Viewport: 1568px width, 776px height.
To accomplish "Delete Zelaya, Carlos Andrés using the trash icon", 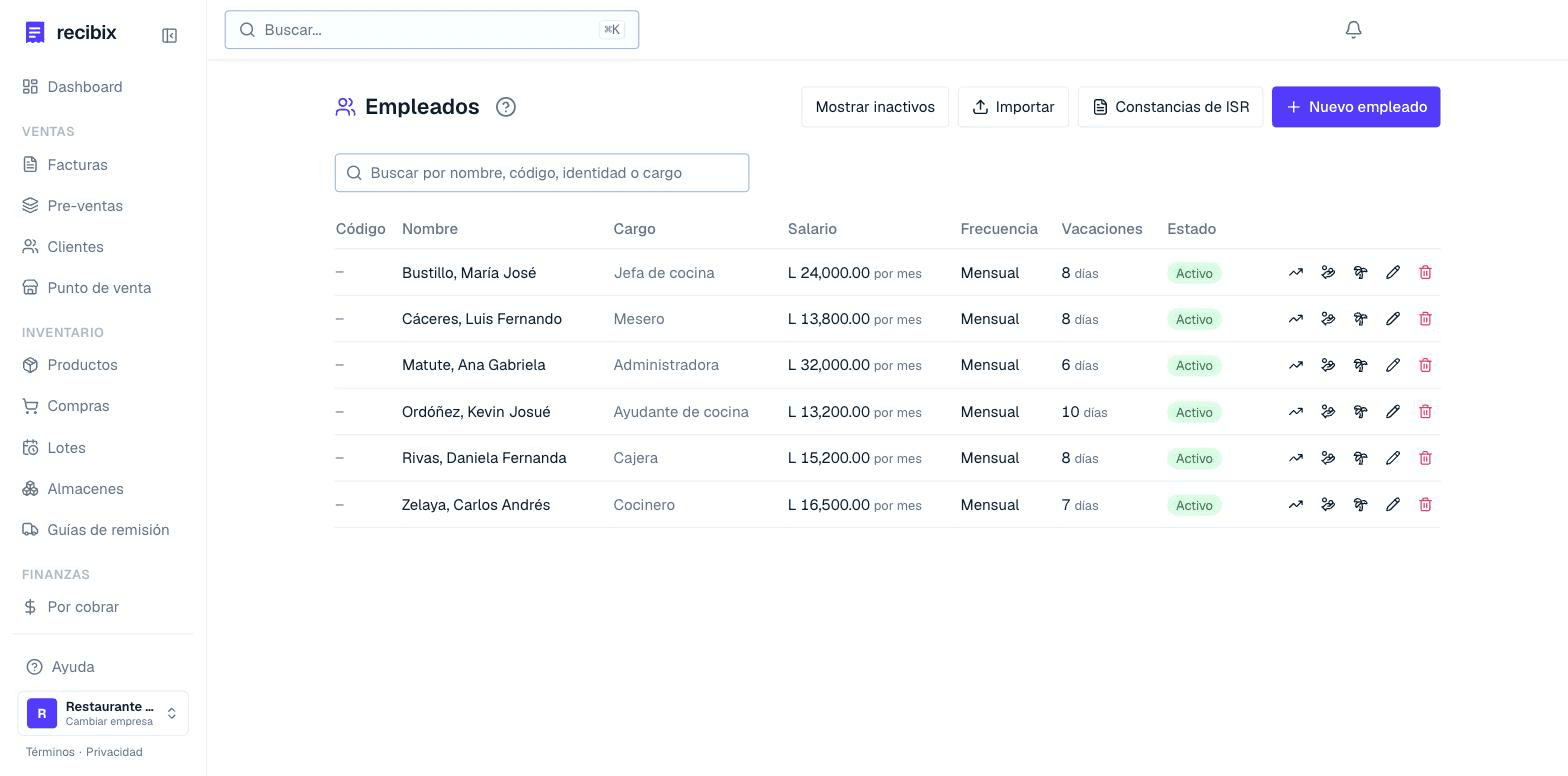I will click(1425, 505).
